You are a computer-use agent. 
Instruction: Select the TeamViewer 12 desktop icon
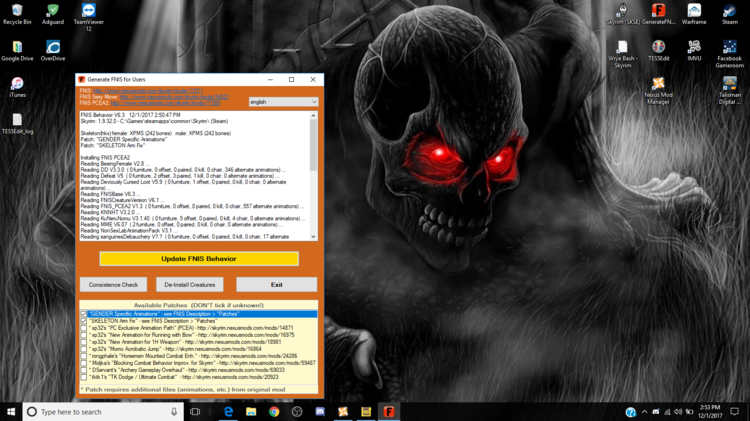pos(88,17)
